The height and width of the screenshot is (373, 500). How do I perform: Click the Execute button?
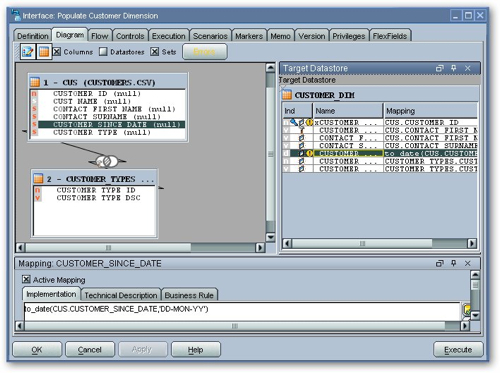458,350
